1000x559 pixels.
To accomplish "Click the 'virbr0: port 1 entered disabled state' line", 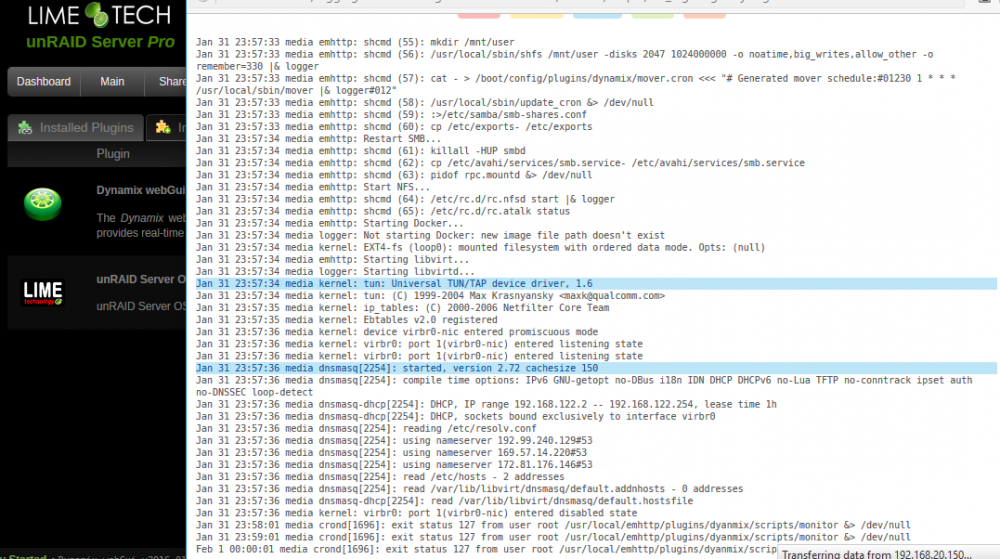I will 416,514.
